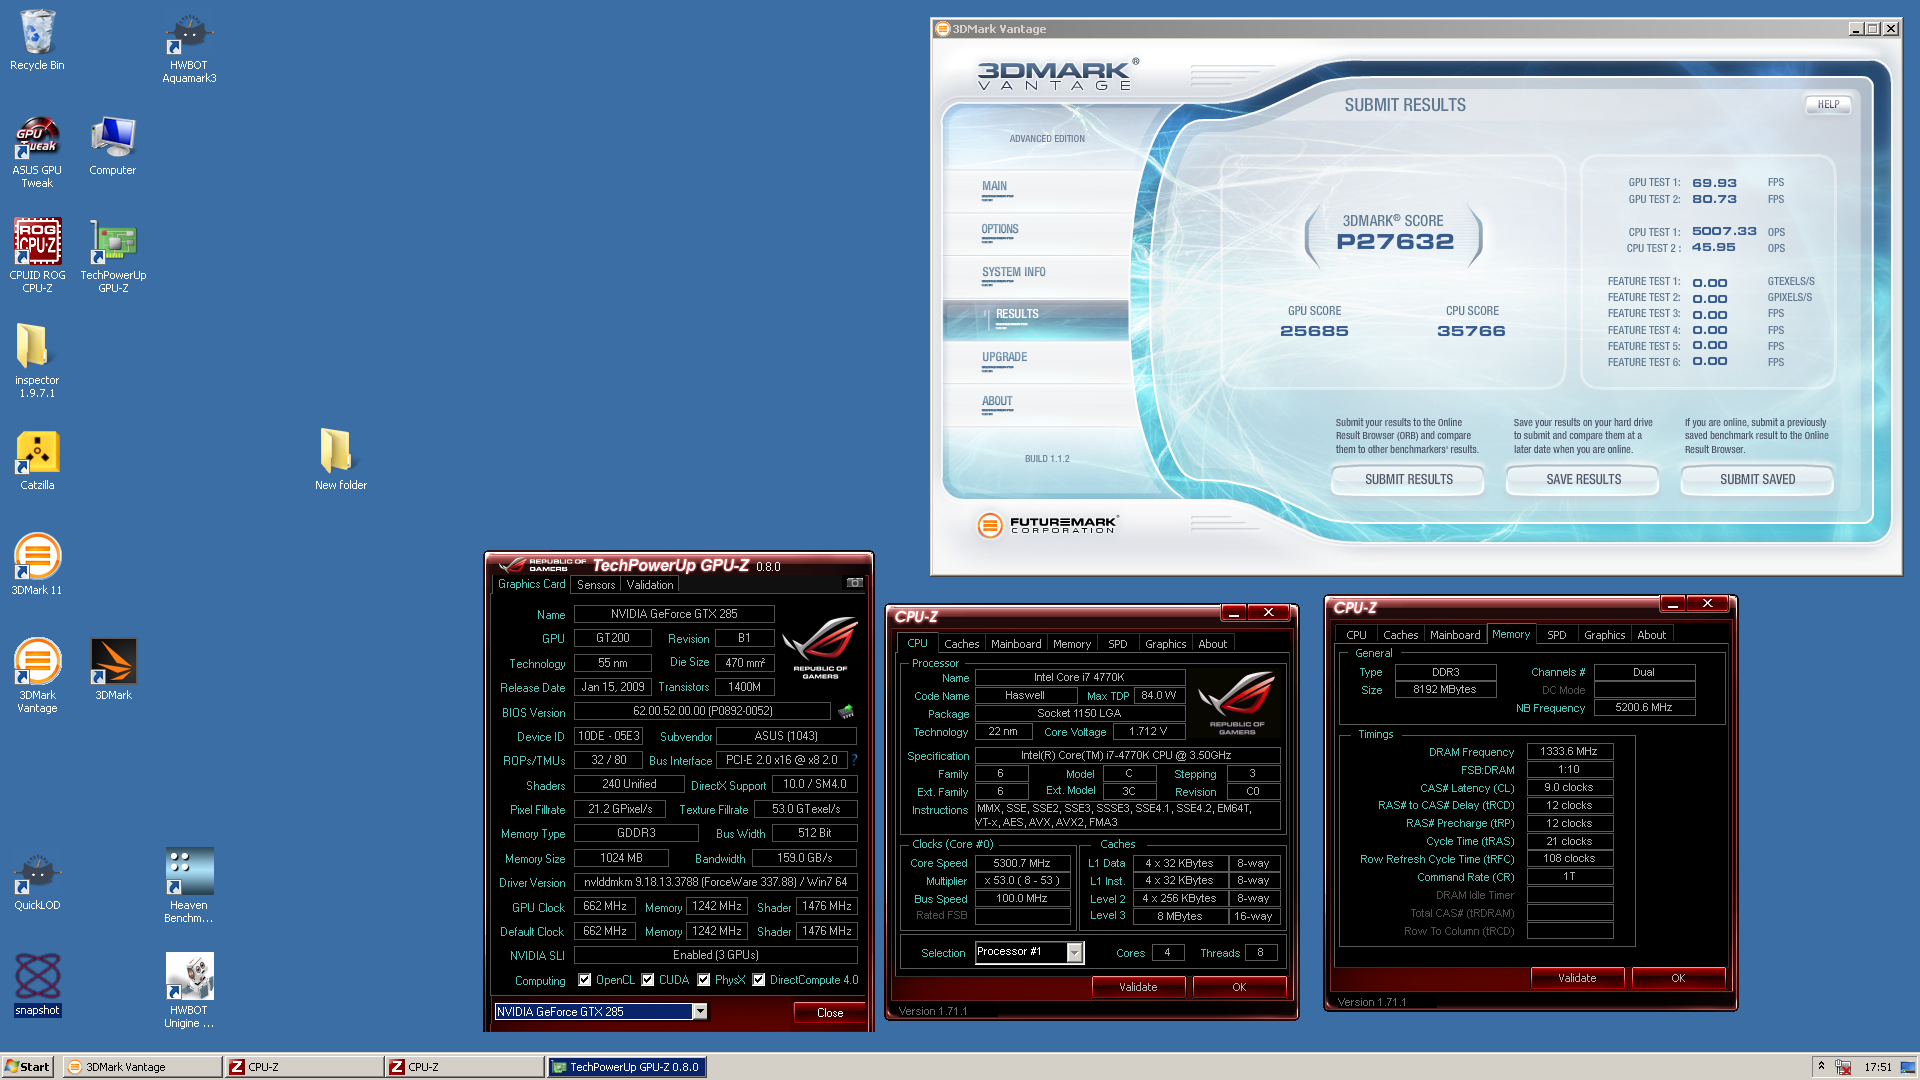The height and width of the screenshot is (1080, 1920).
Task: Click GPU-Z screenshot camera icon
Action: coord(854,583)
